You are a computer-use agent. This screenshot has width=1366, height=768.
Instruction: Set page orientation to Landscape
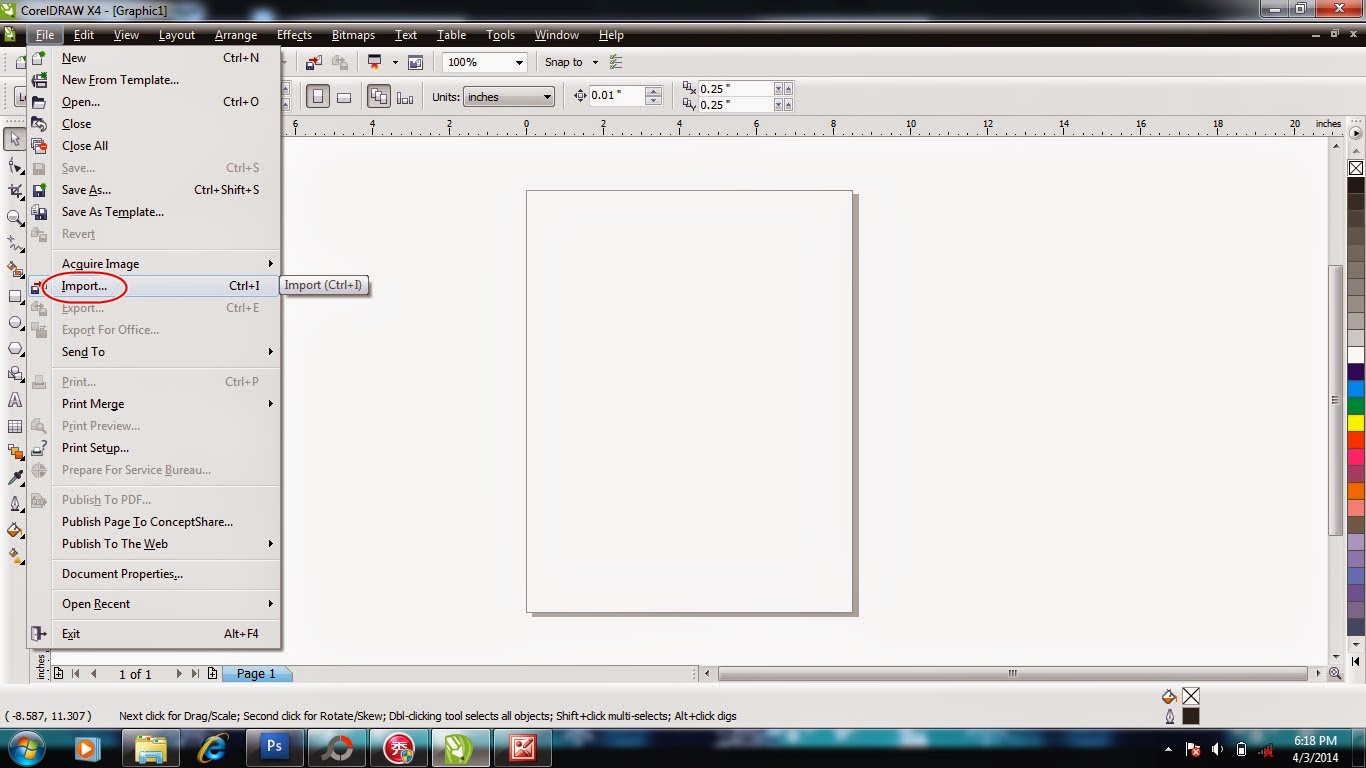[344, 97]
